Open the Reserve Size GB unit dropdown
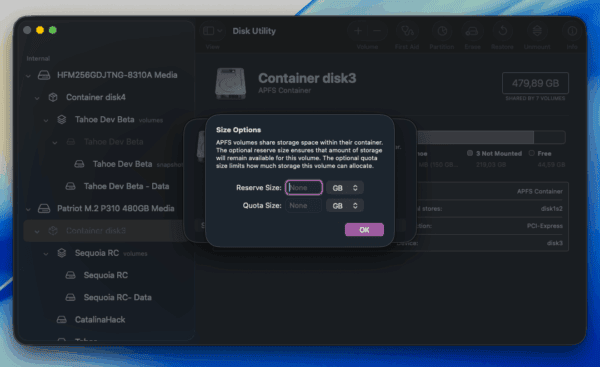The width and height of the screenshot is (600, 367). pos(345,188)
